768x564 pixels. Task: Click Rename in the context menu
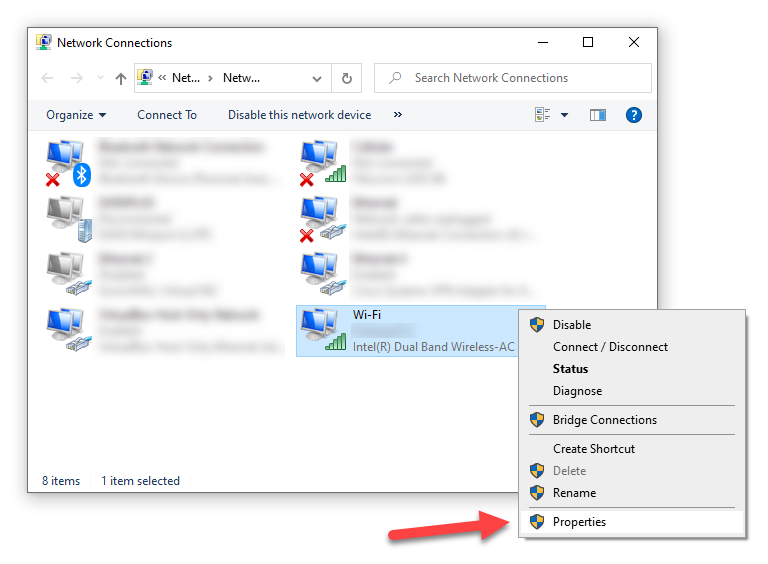coord(574,493)
